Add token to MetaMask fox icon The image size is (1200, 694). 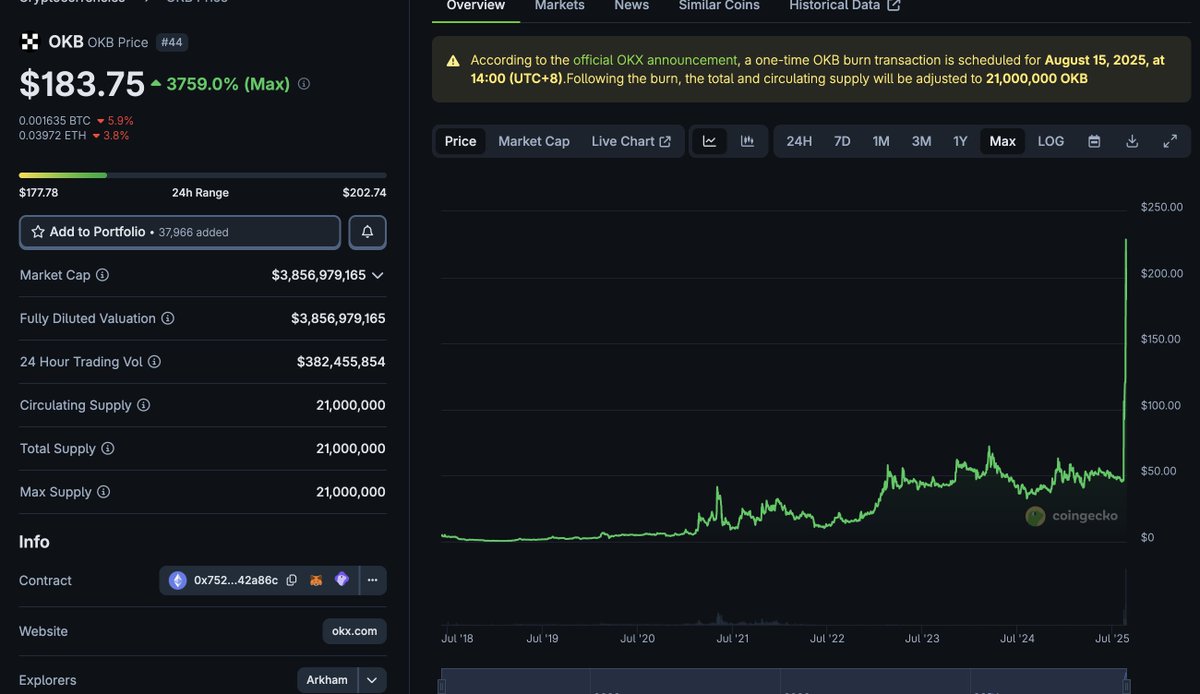tap(316, 580)
